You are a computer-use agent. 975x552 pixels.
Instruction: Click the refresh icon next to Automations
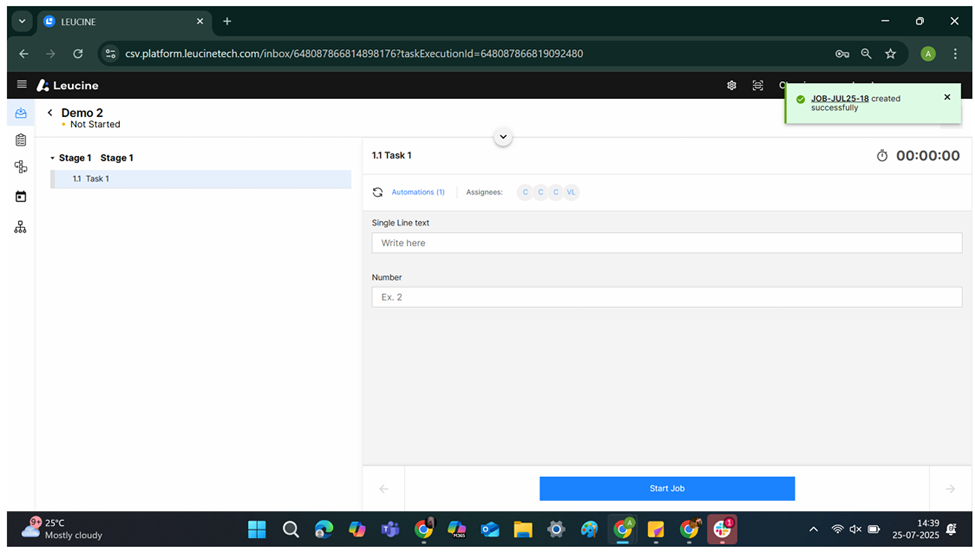coord(378,192)
